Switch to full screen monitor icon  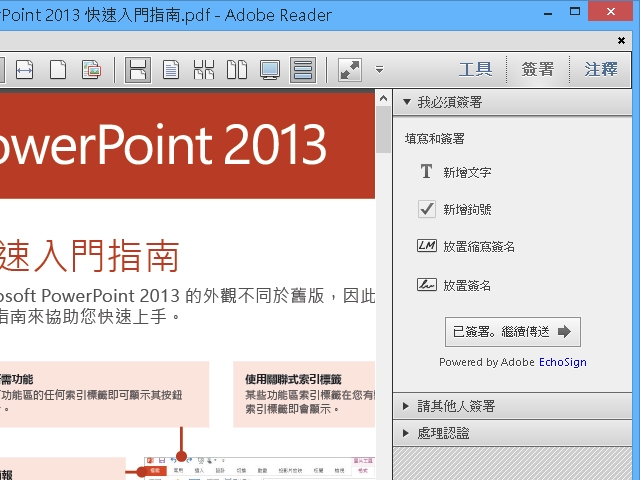[270, 70]
